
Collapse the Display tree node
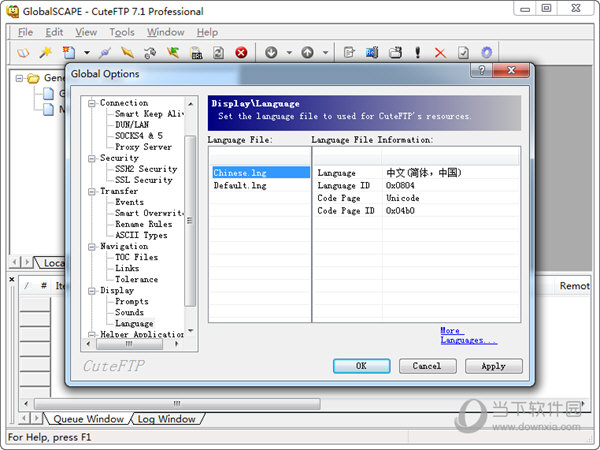(x=91, y=291)
